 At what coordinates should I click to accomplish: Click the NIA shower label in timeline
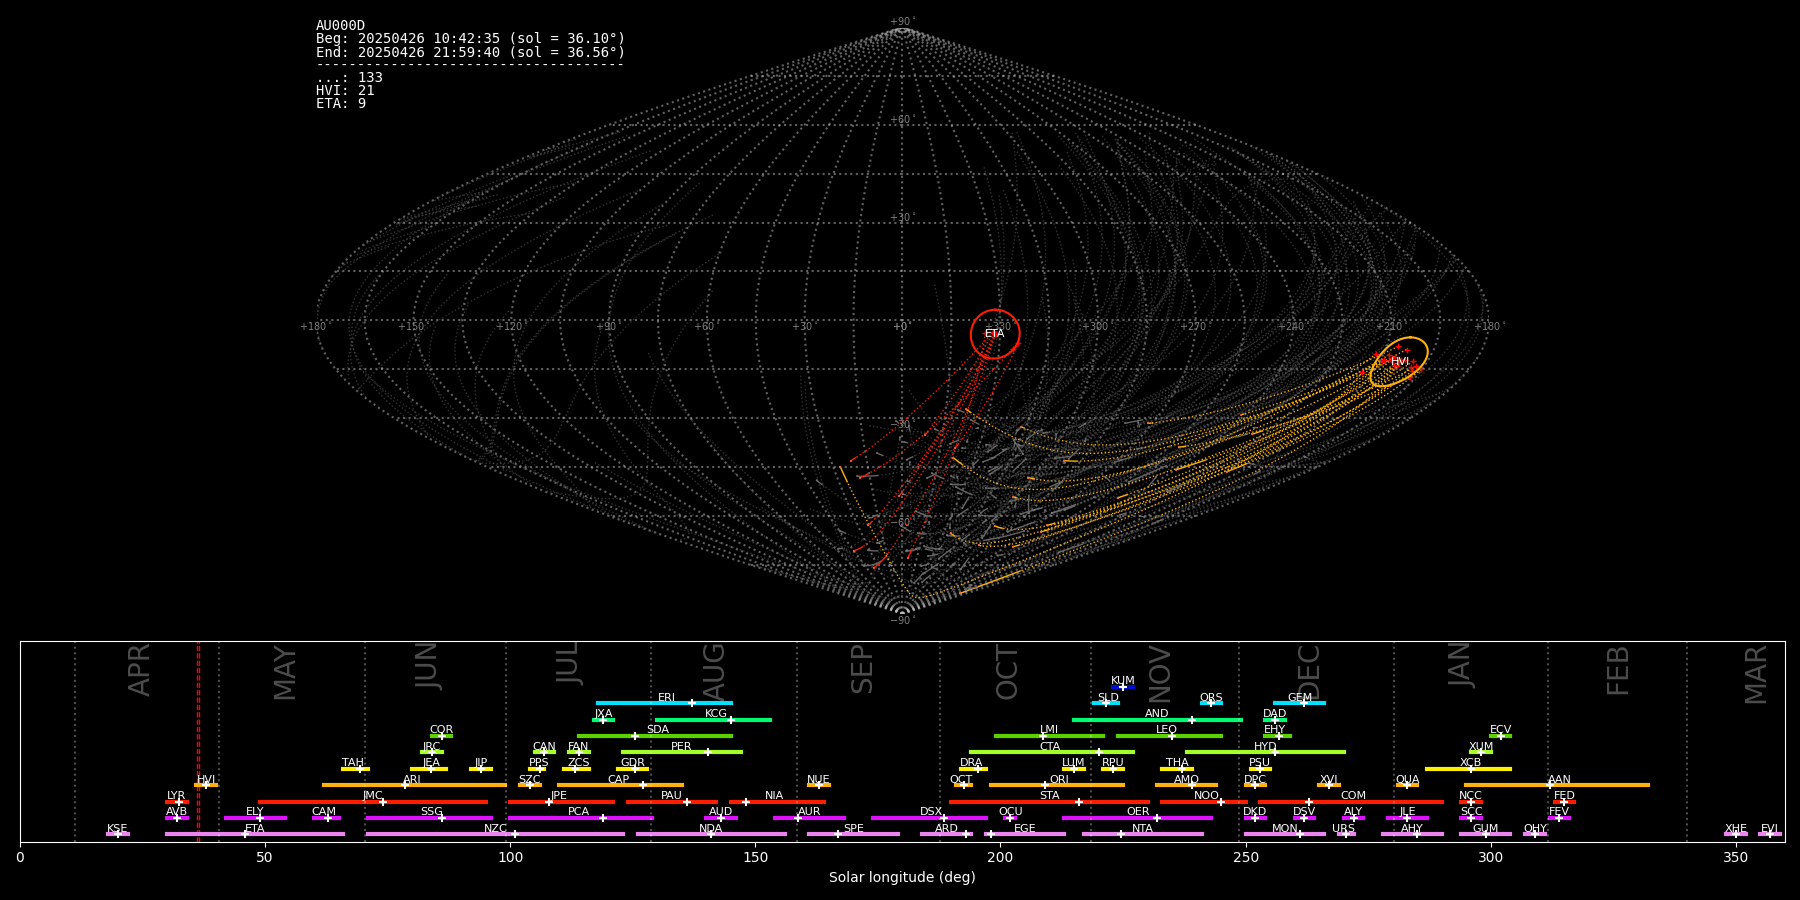[774, 796]
